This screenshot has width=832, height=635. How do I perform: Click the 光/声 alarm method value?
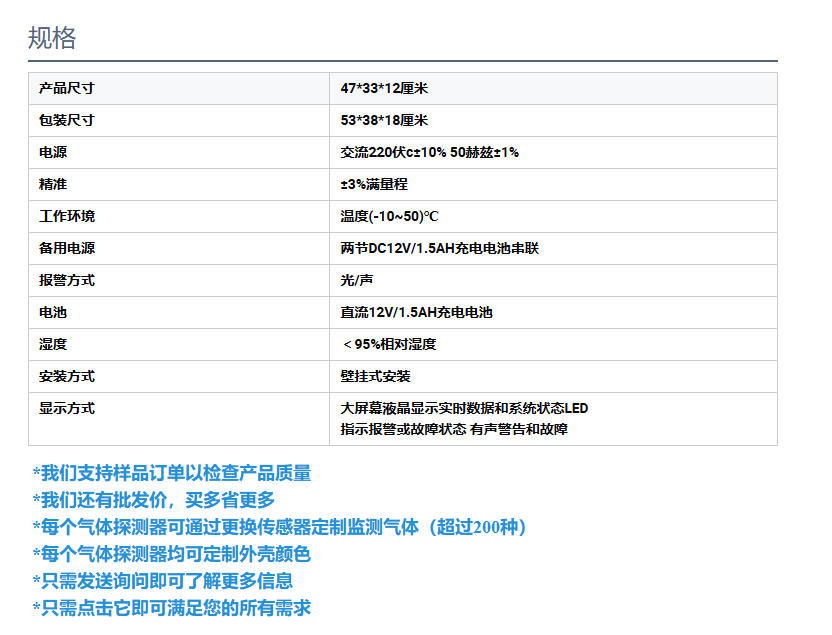click(357, 280)
